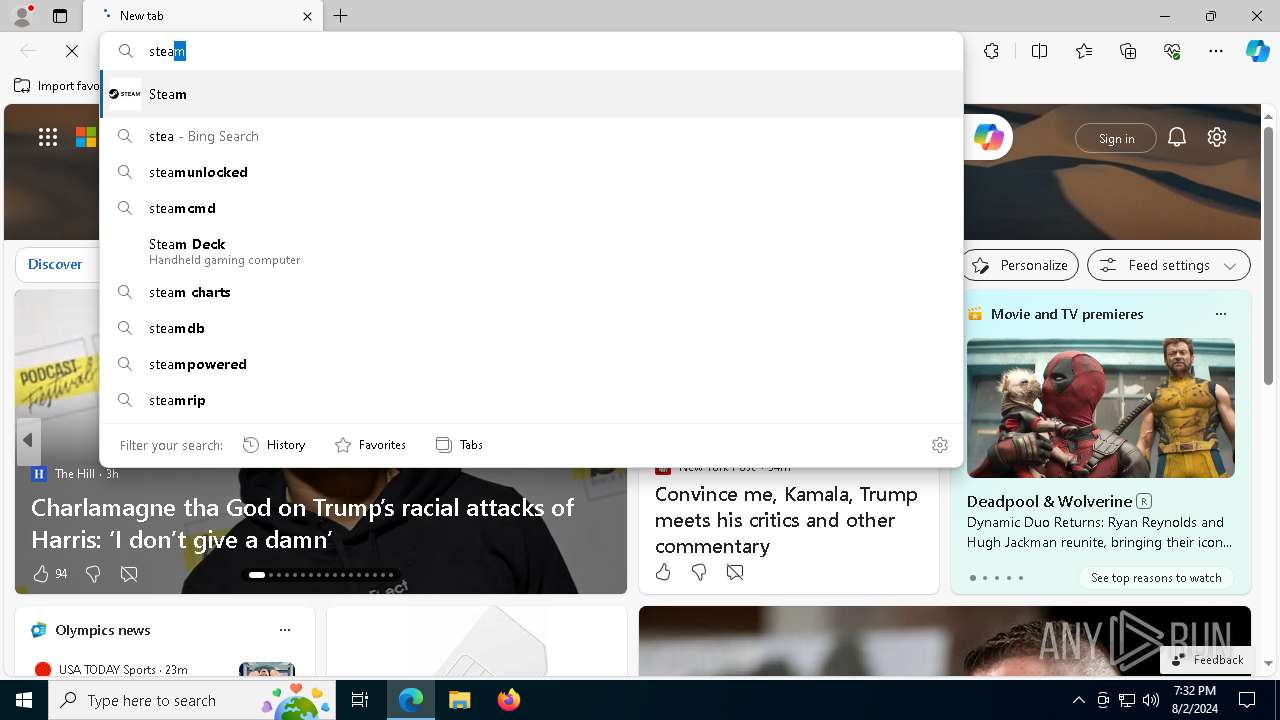Screen dimensions: 1280x720
Task: Switch to the Discover feed tab
Action: (55, 264)
